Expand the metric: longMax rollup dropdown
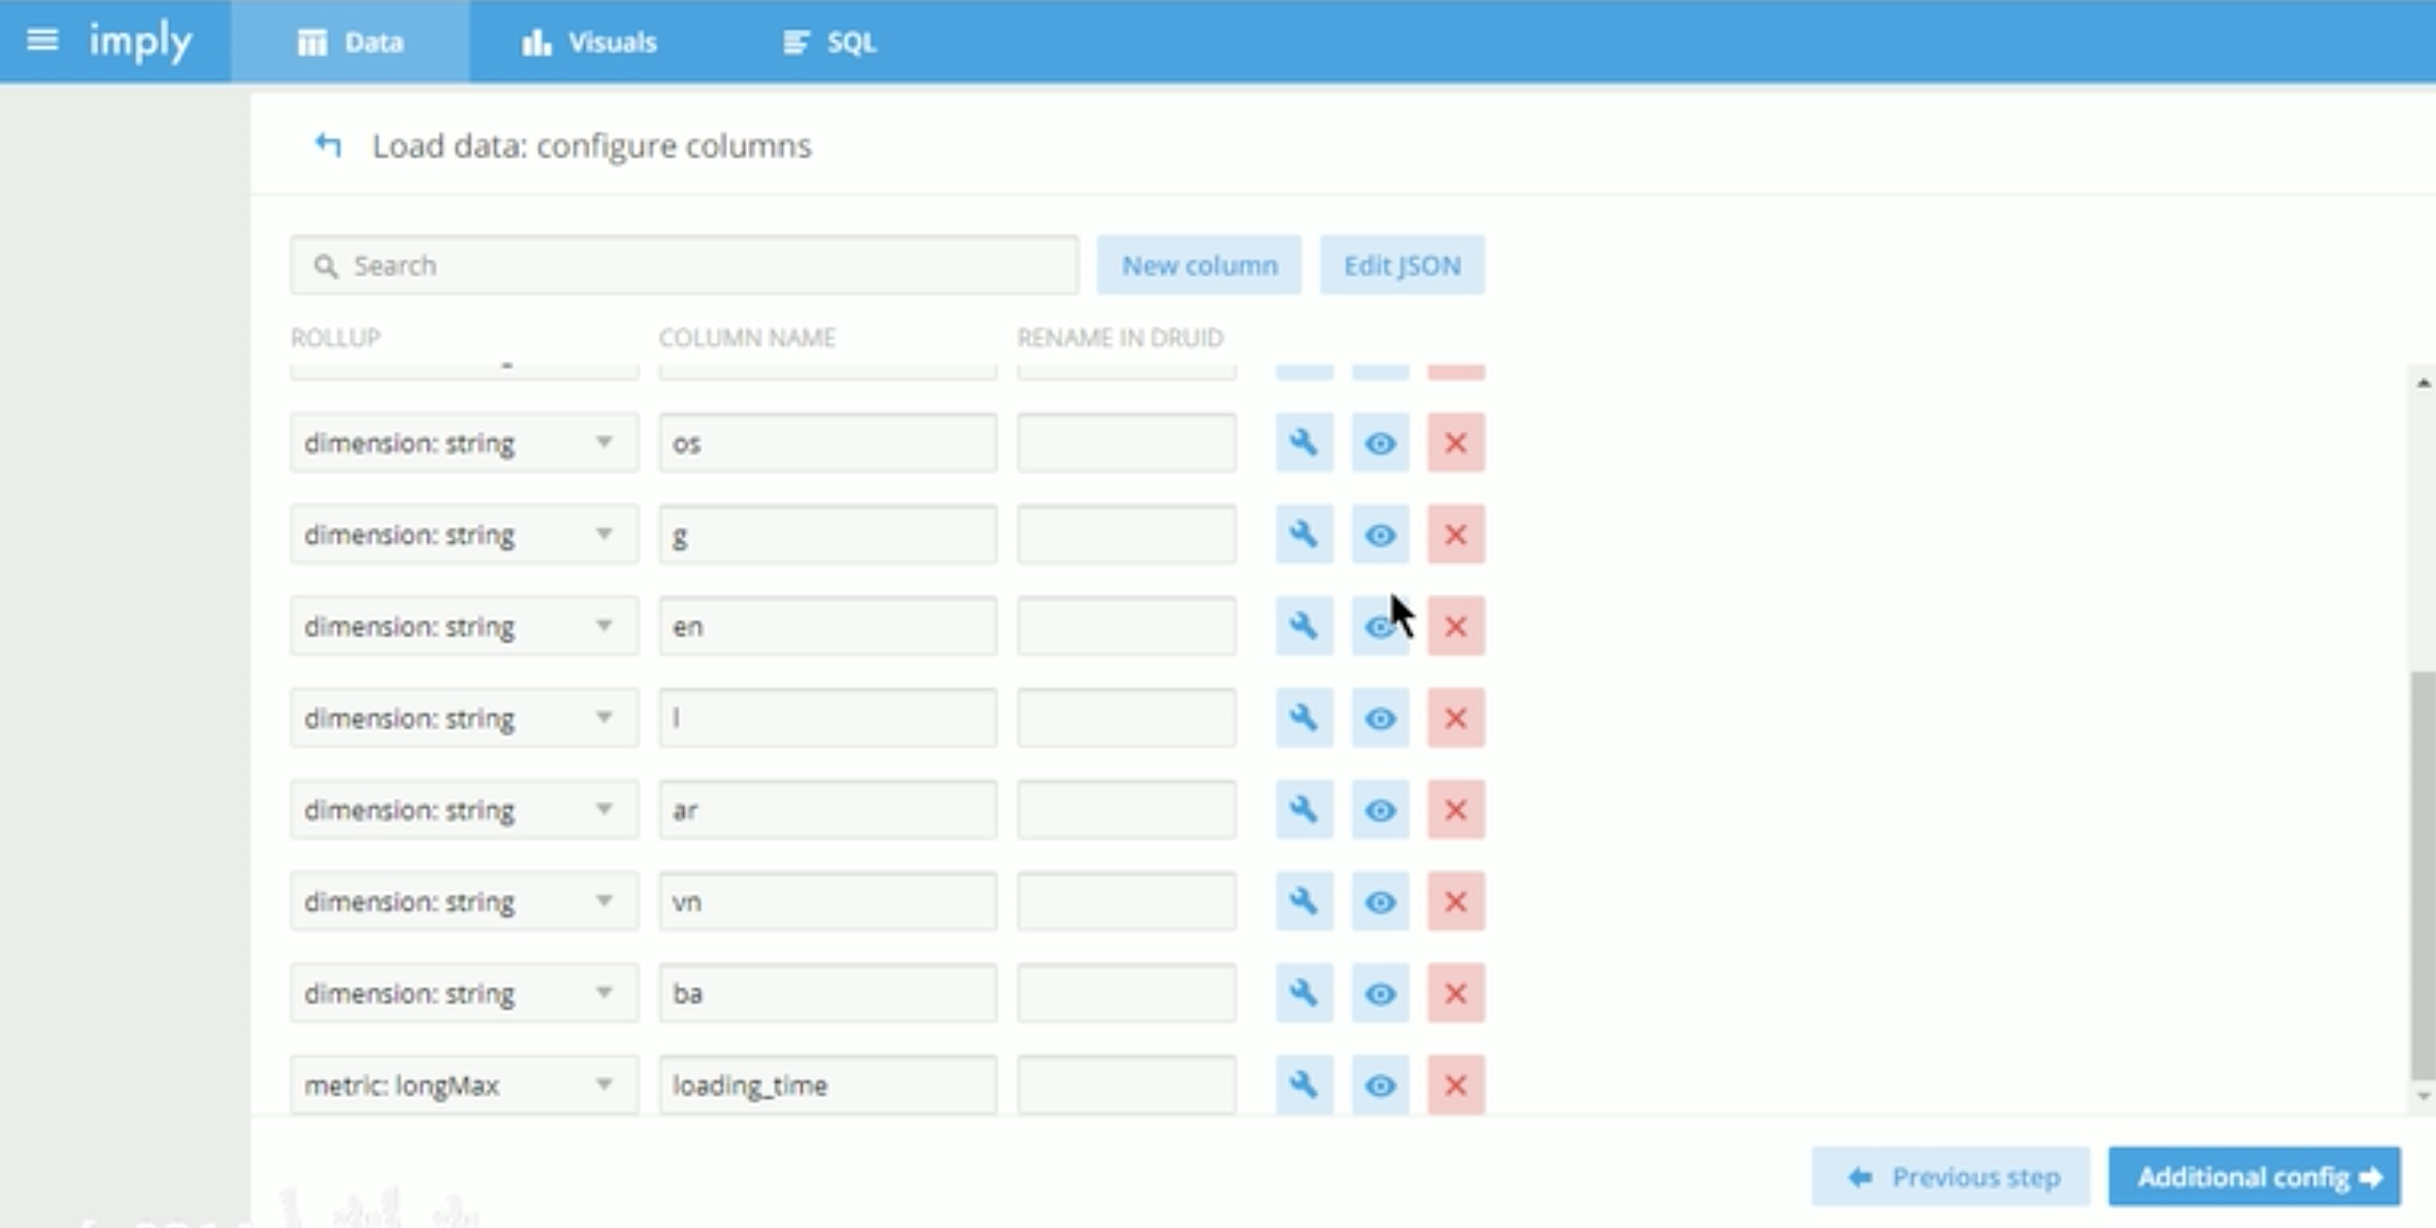 (463, 1085)
